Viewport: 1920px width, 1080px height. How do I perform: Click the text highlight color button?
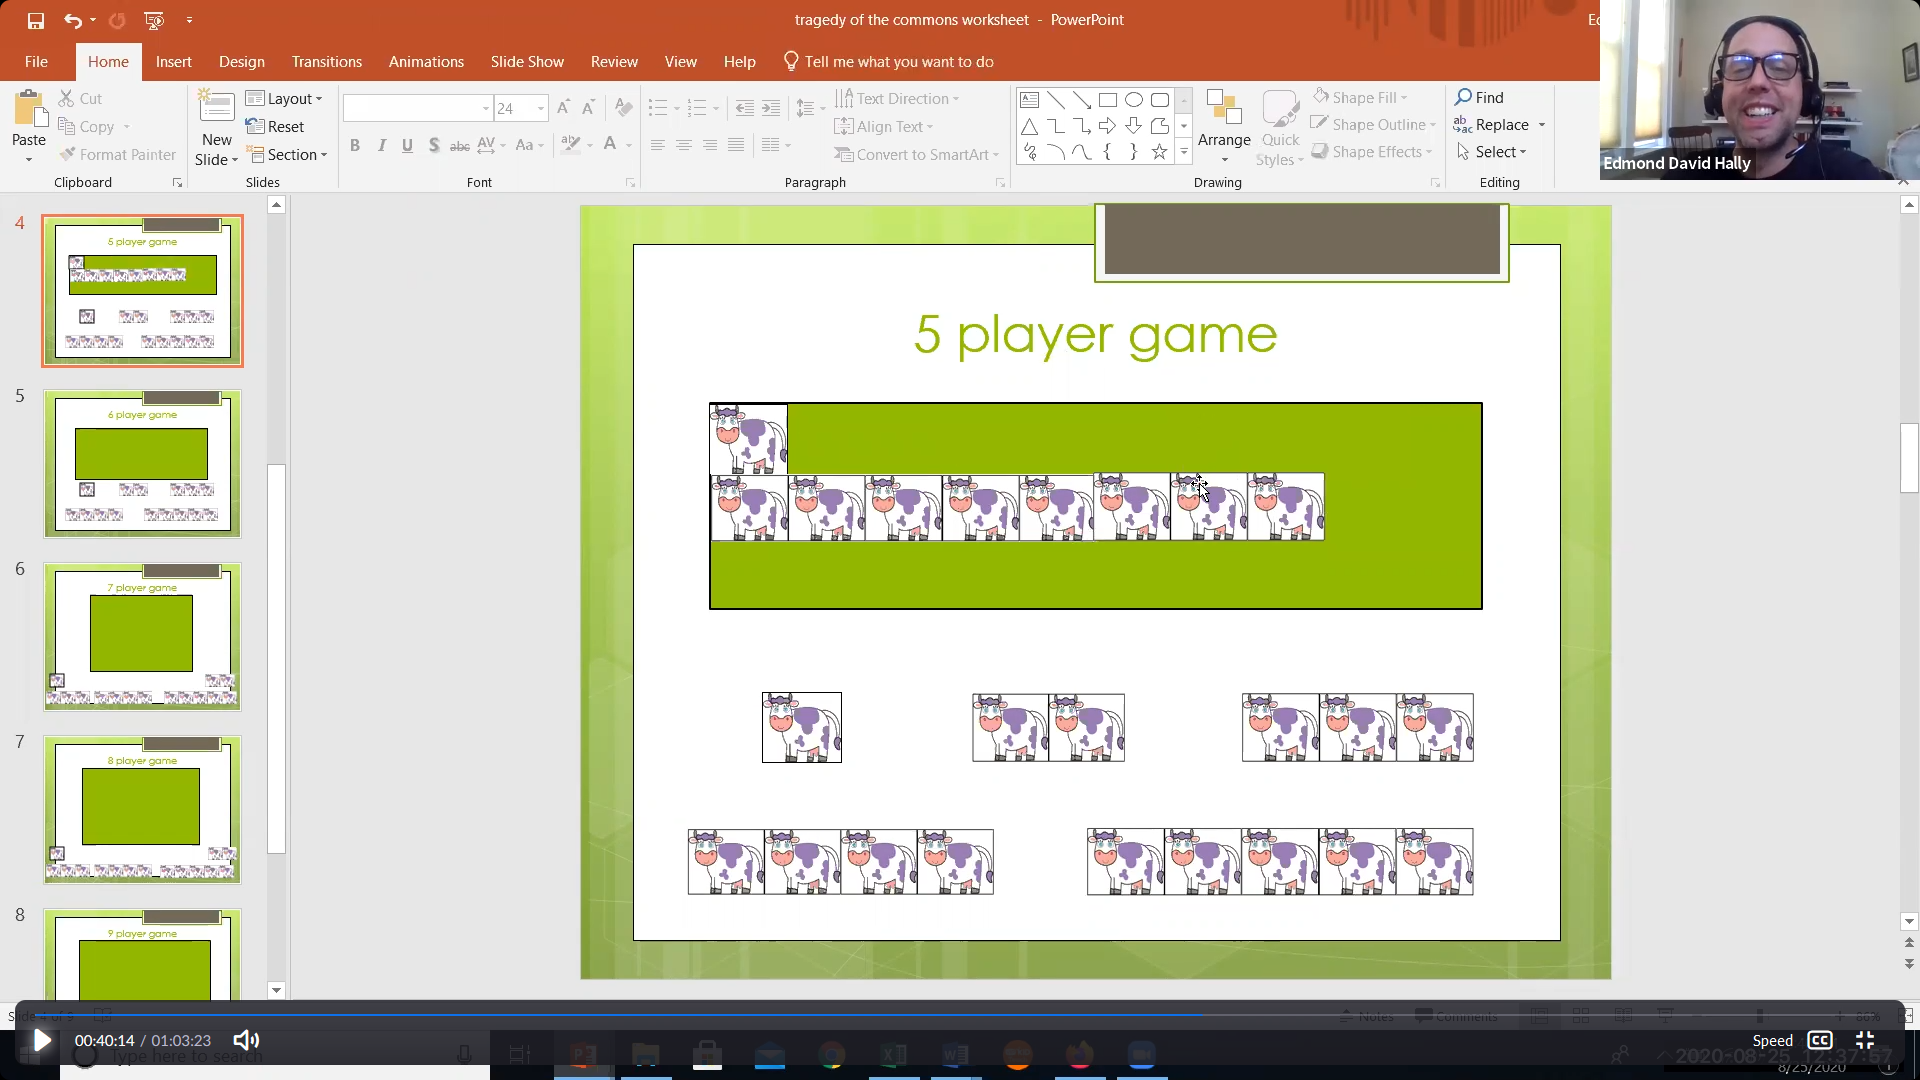coord(571,145)
